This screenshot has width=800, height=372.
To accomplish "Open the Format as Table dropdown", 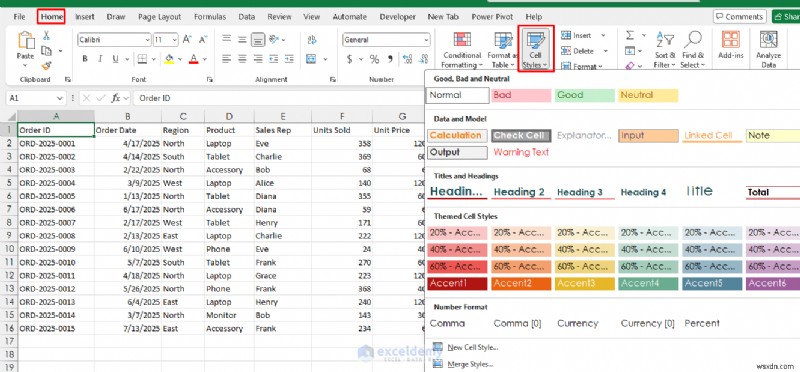I will point(503,49).
